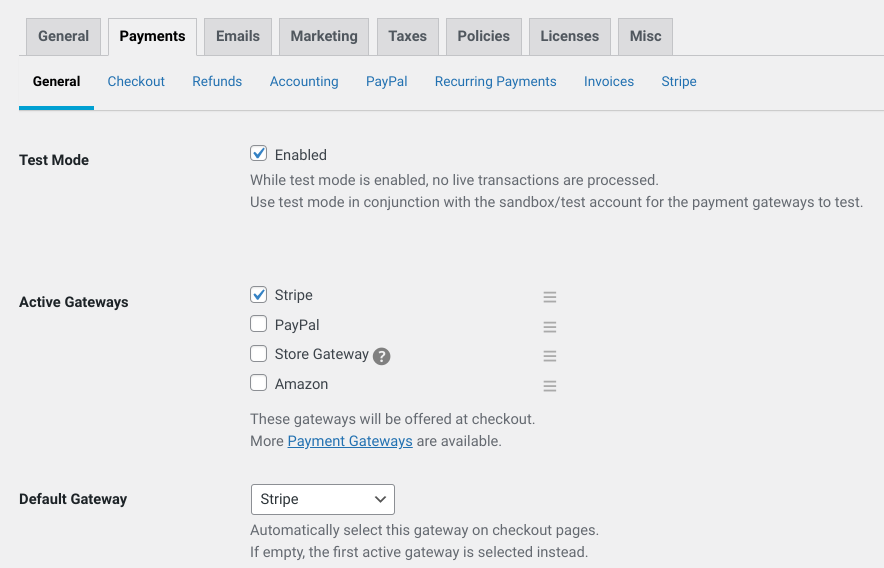Image resolution: width=884 pixels, height=568 pixels.
Task: Click the drag handle beside Stripe gateway
Action: coord(550,297)
